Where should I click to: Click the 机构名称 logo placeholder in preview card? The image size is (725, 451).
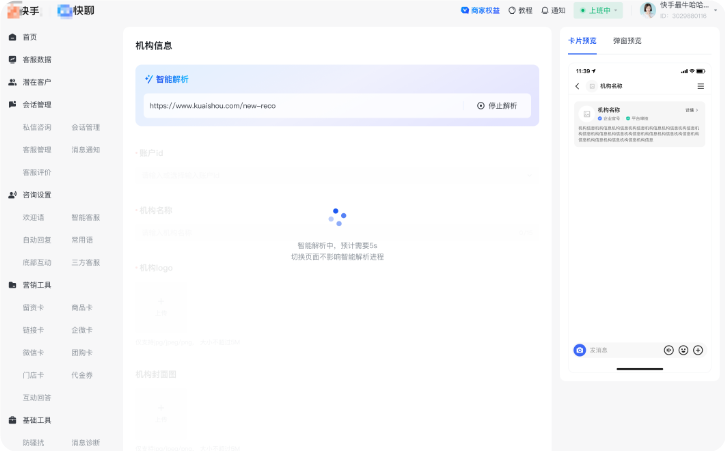click(587, 114)
